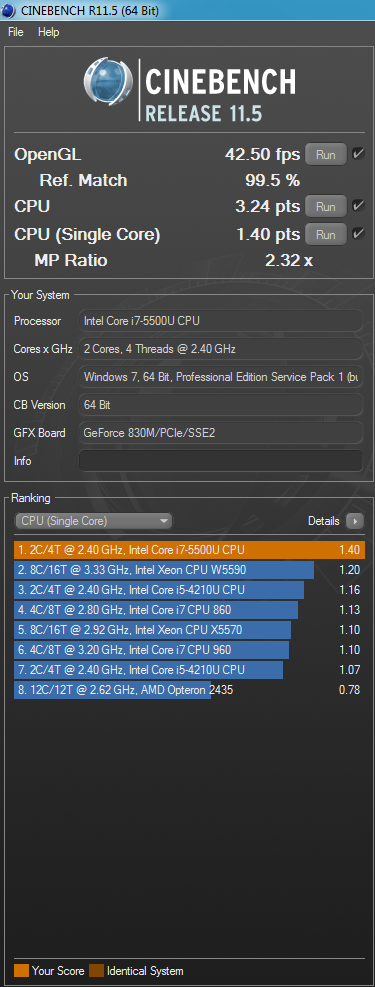The height and width of the screenshot is (987, 375).
Task: Click the brown Identical System legend swatch
Action: (96, 971)
